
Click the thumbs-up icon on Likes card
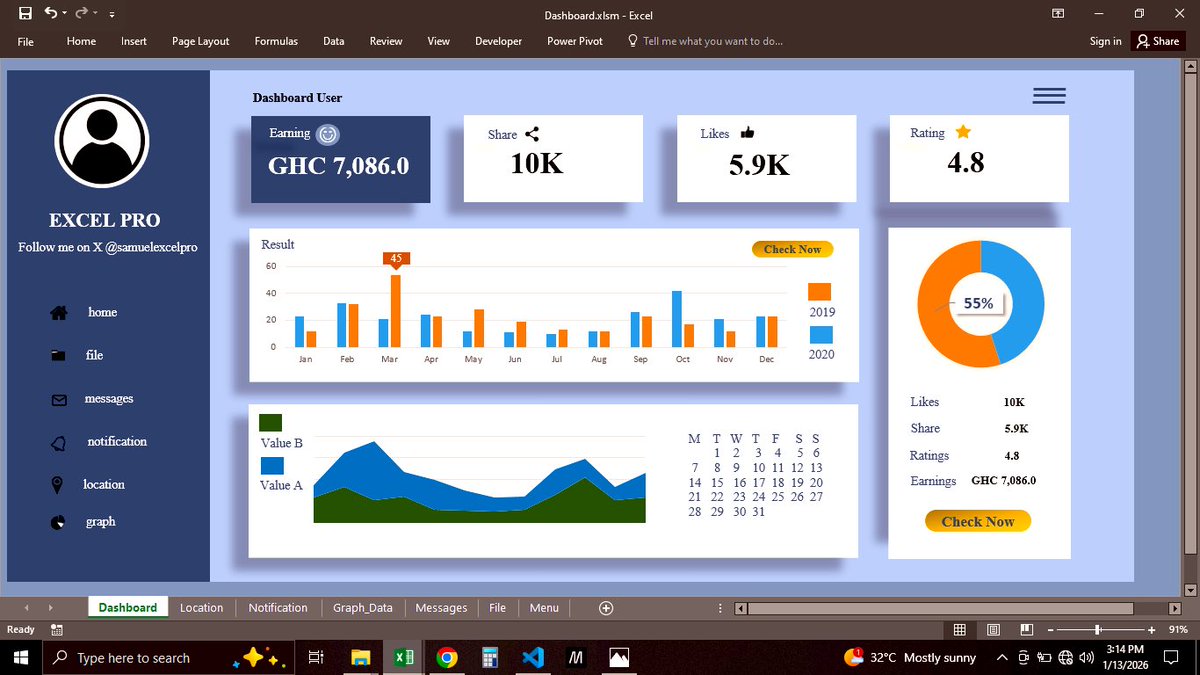[748, 133]
